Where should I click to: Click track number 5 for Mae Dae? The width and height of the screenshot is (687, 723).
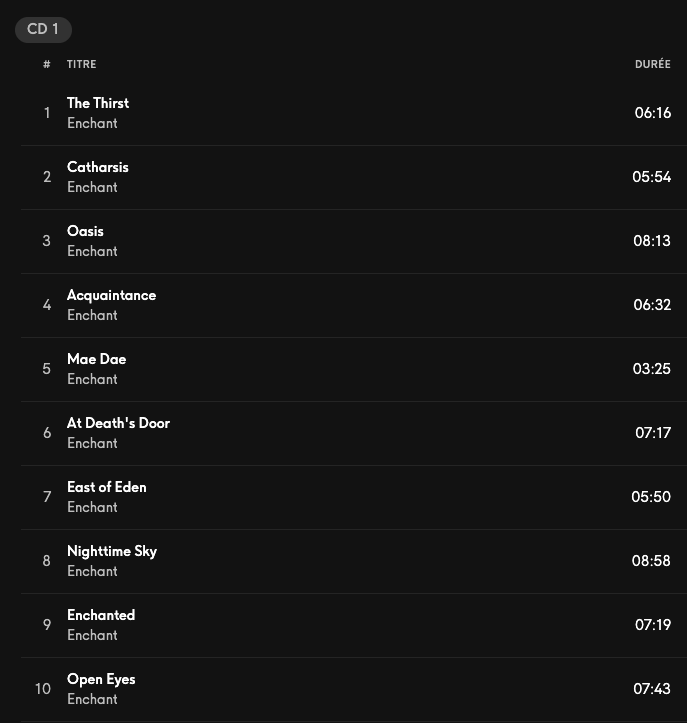(x=46, y=369)
